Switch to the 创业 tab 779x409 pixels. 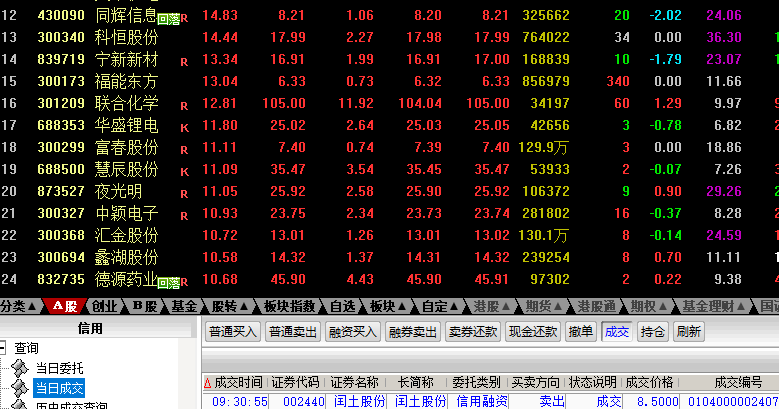click(104, 307)
